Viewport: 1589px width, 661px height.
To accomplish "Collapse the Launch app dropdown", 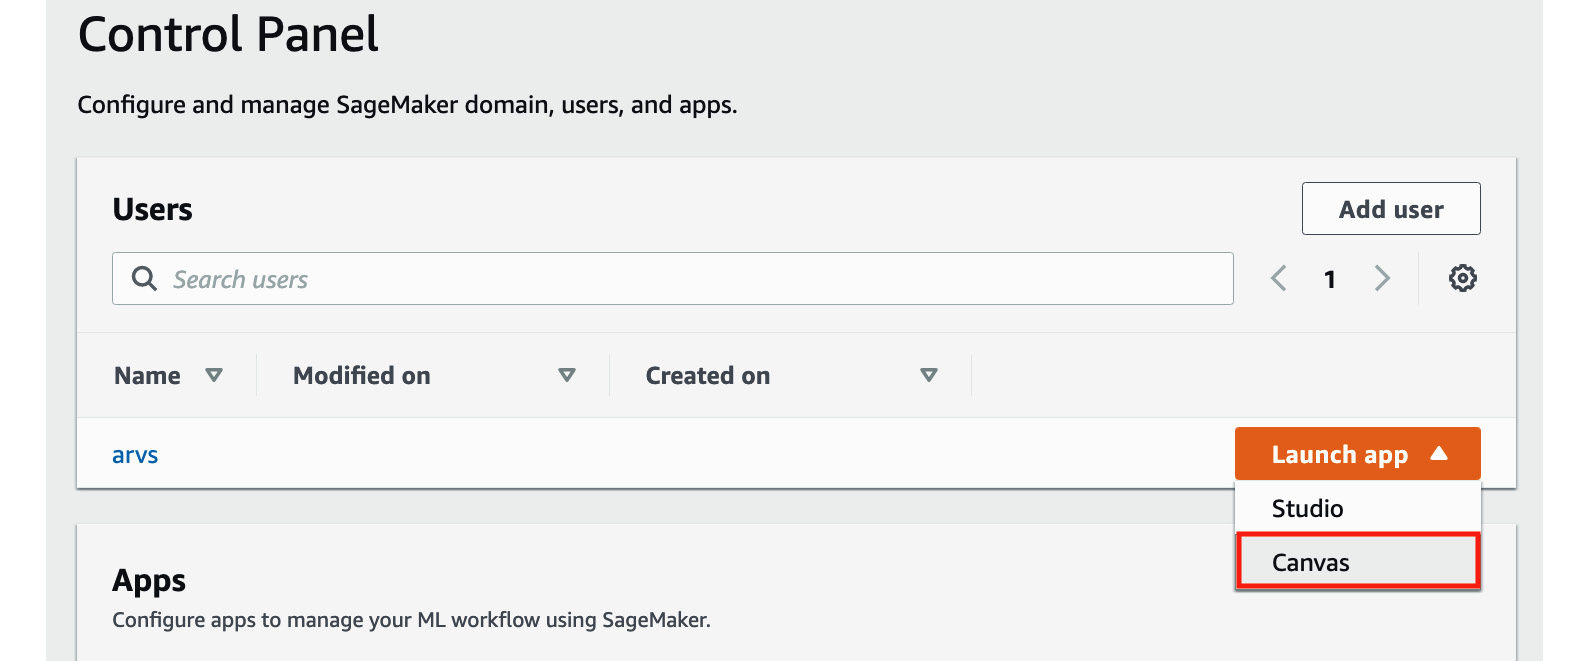I will [1357, 454].
